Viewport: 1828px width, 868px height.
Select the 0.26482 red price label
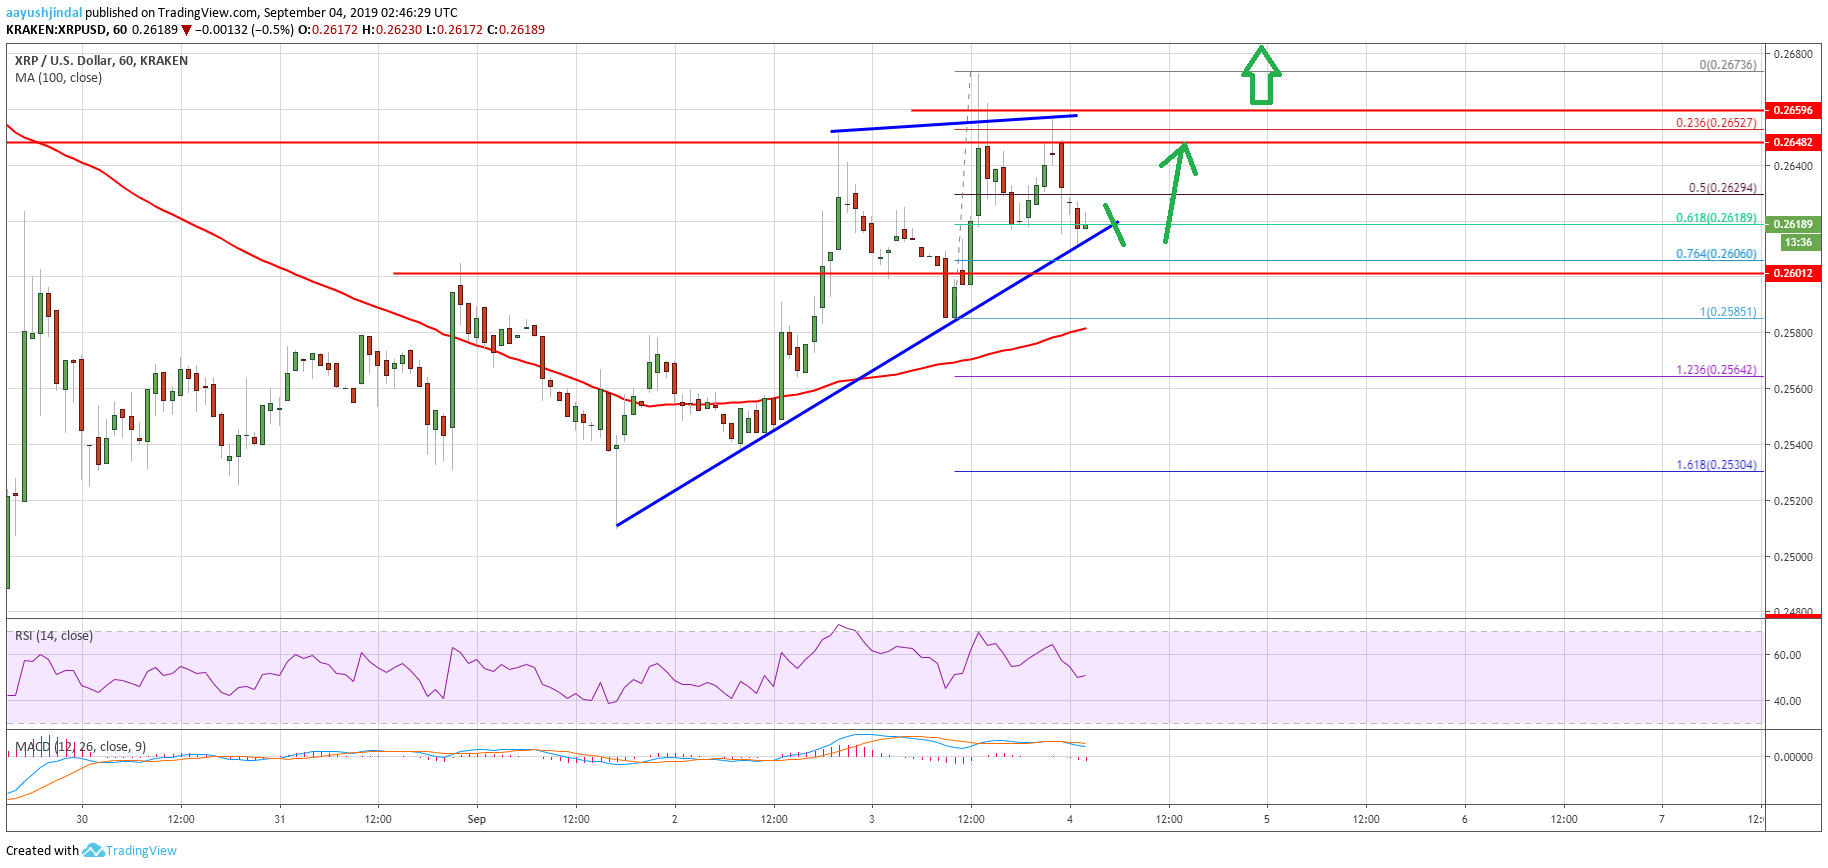click(x=1793, y=142)
